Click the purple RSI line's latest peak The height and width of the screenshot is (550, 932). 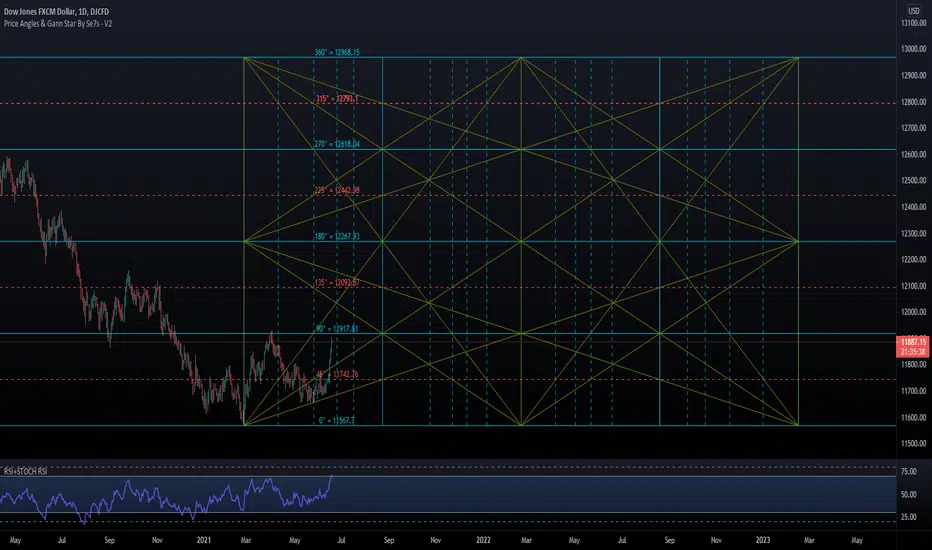point(331,477)
